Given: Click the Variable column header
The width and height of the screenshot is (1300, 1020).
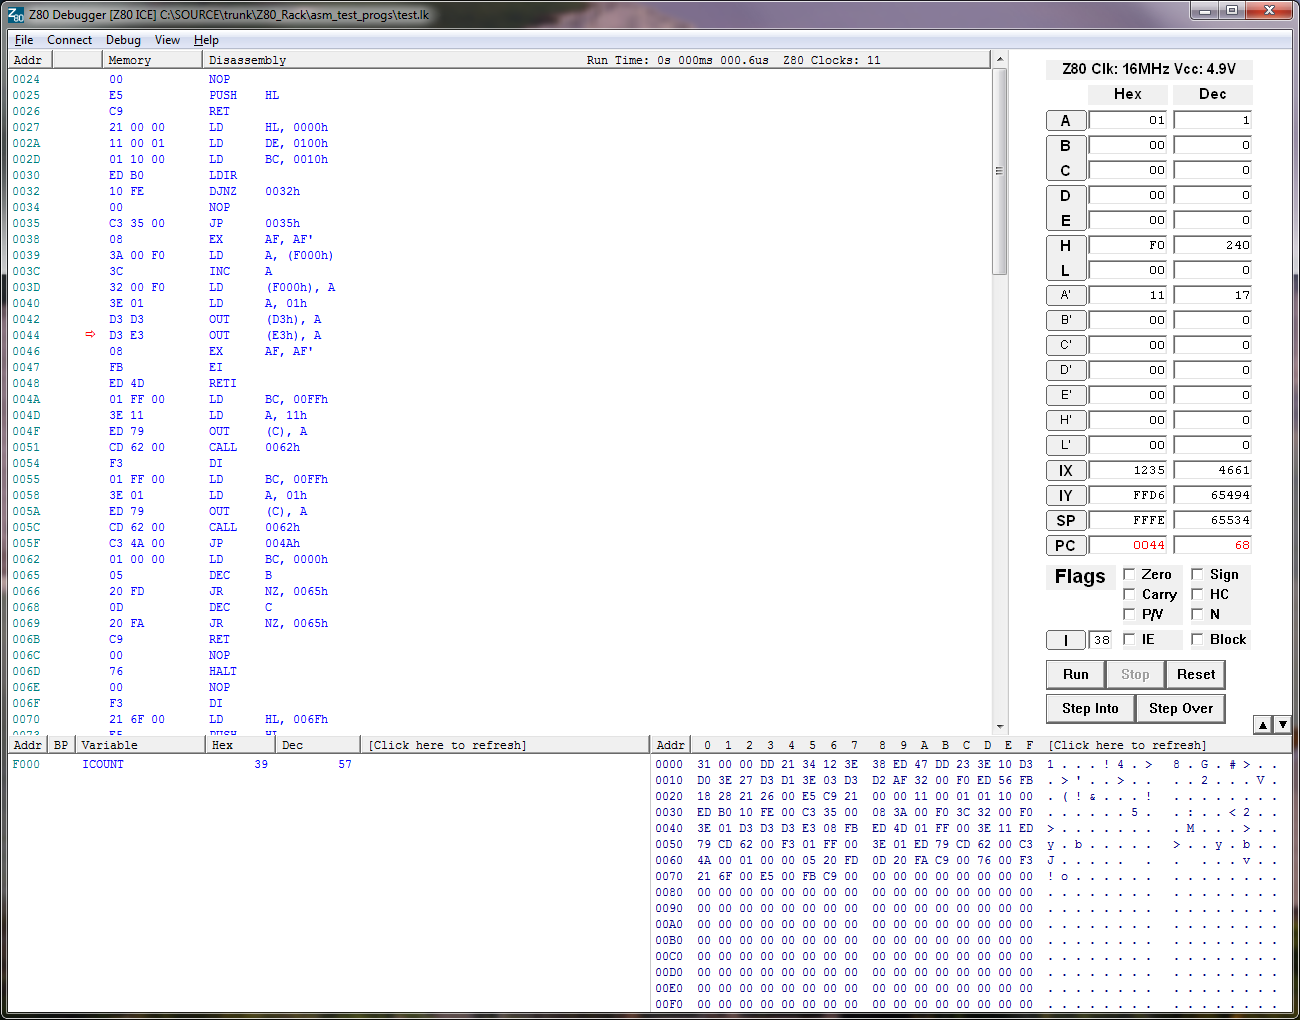Looking at the screenshot, I should (x=140, y=745).
